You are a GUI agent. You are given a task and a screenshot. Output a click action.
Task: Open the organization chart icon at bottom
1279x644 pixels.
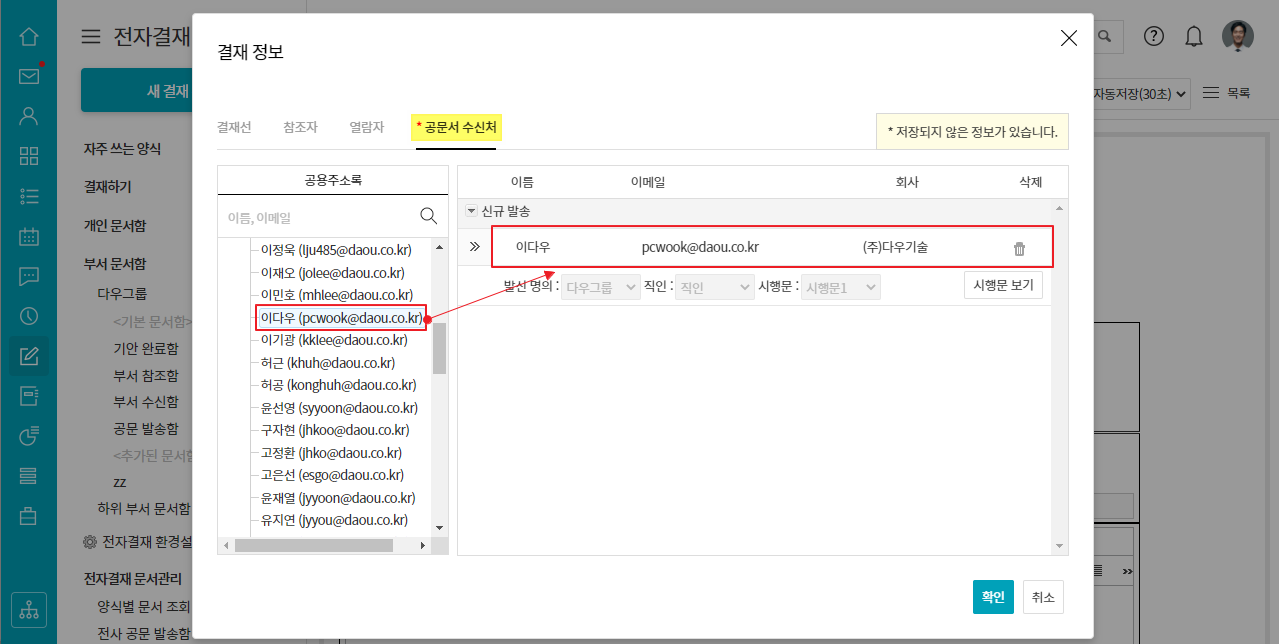pos(29,609)
